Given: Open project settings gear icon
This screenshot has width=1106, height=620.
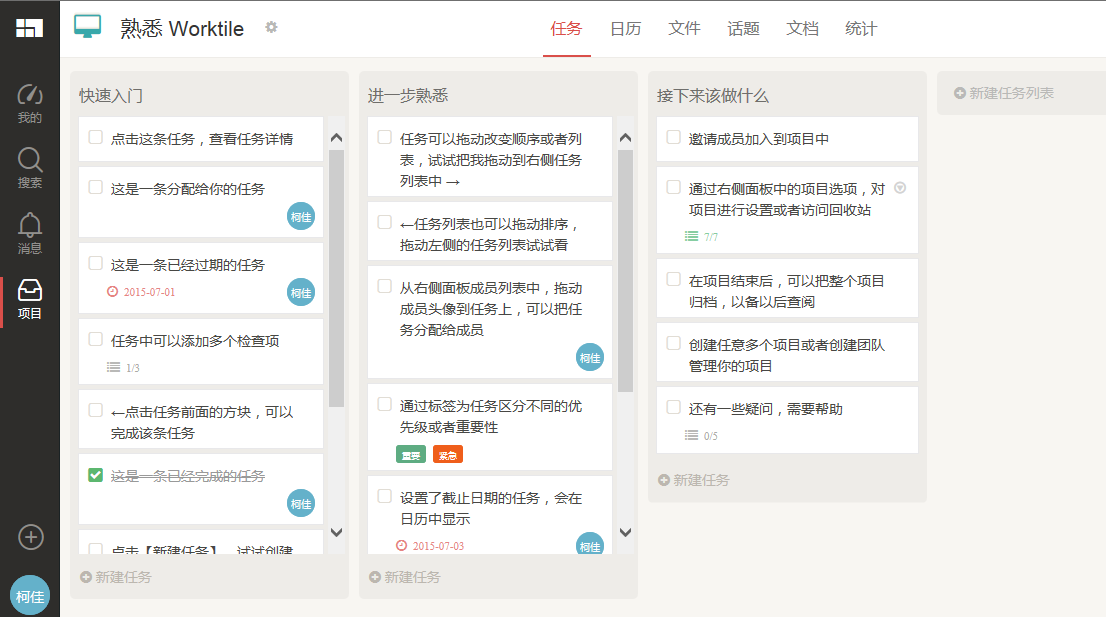Looking at the screenshot, I should point(271,28).
